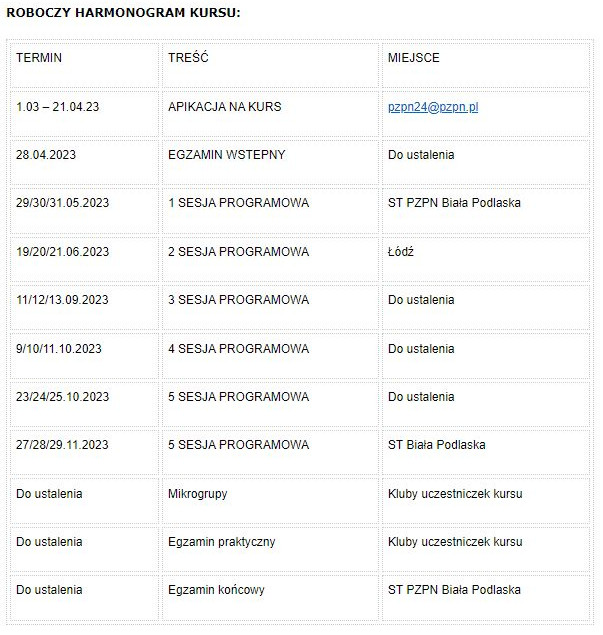Click the ST Biała Podlaska cell for 27/28/29.11.2023
This screenshot has height=635, width=603.
(x=436, y=445)
